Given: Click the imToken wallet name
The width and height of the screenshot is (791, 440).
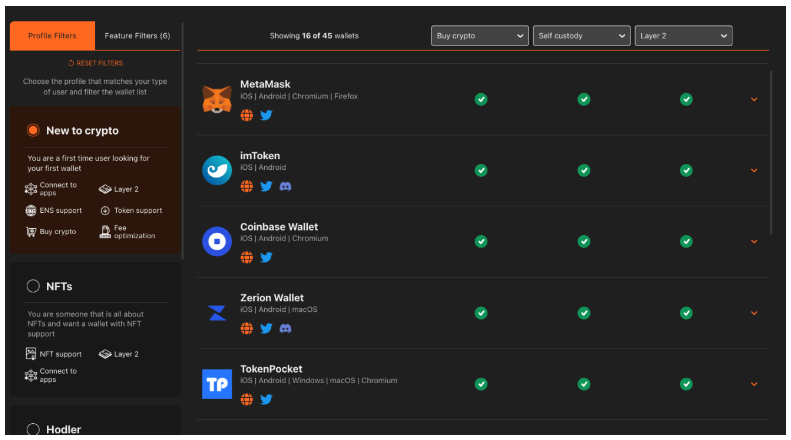Looking at the screenshot, I should (x=260, y=155).
